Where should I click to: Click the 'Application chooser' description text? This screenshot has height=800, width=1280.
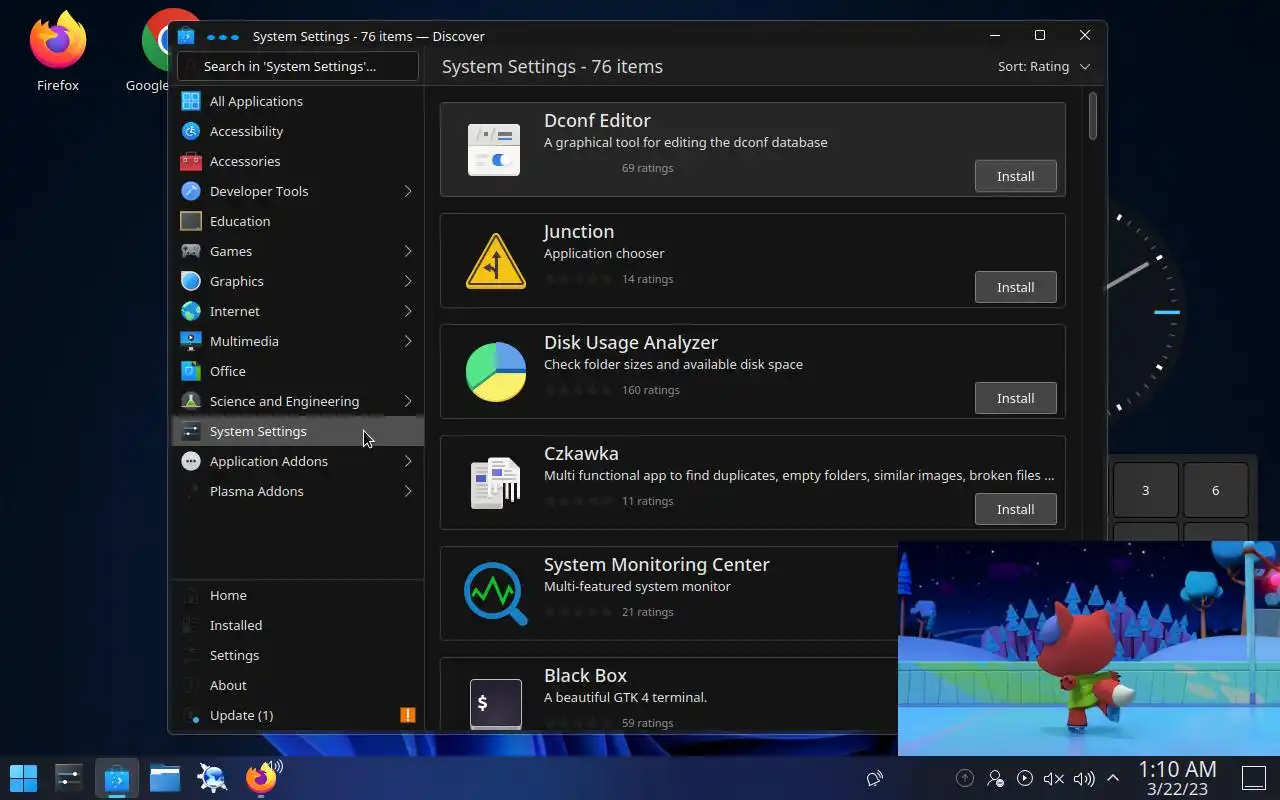604,253
